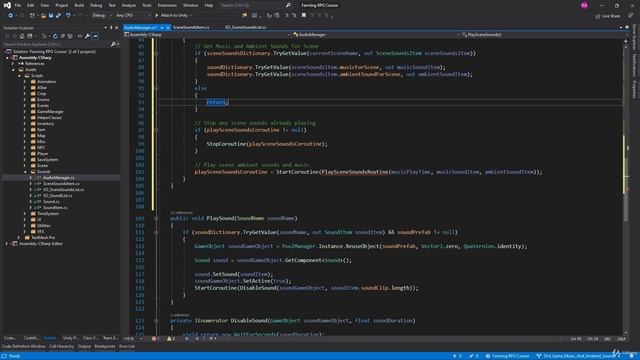Screen dimensions: 640x360
Task: Click the Save icon in the toolbar
Action: click(51, 16)
